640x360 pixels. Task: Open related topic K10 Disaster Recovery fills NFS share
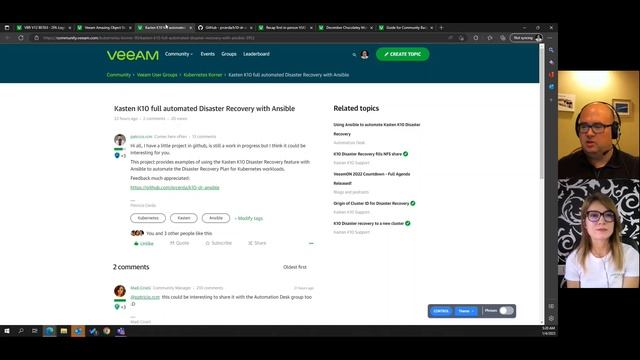point(367,154)
